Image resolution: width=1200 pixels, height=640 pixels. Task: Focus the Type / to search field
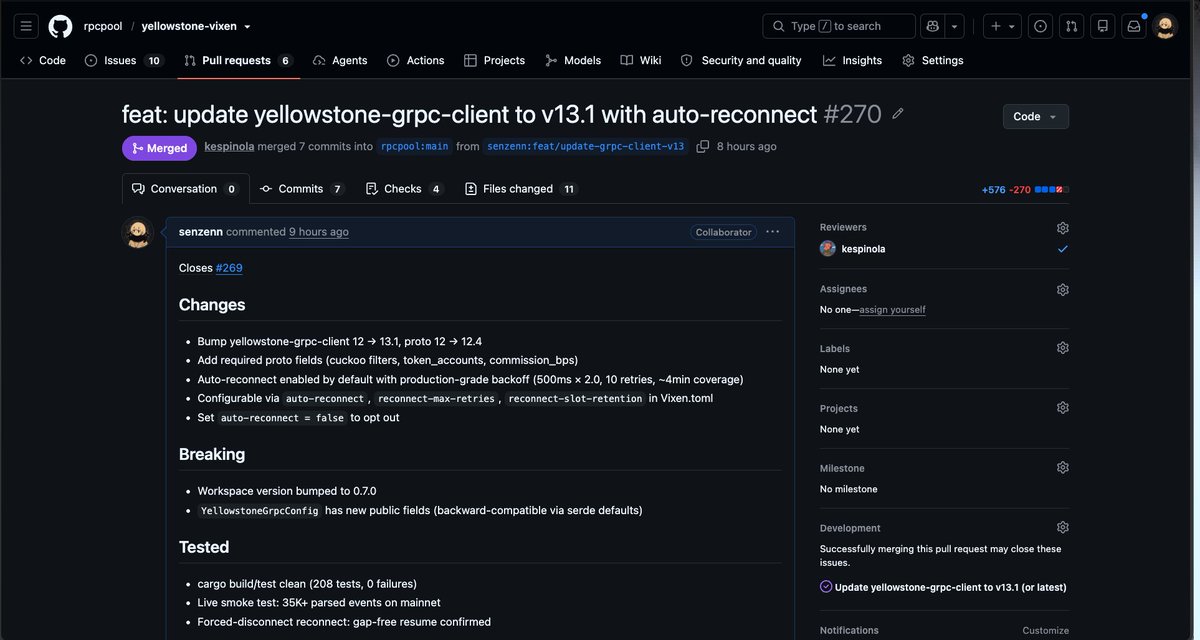pyautogui.click(x=839, y=26)
